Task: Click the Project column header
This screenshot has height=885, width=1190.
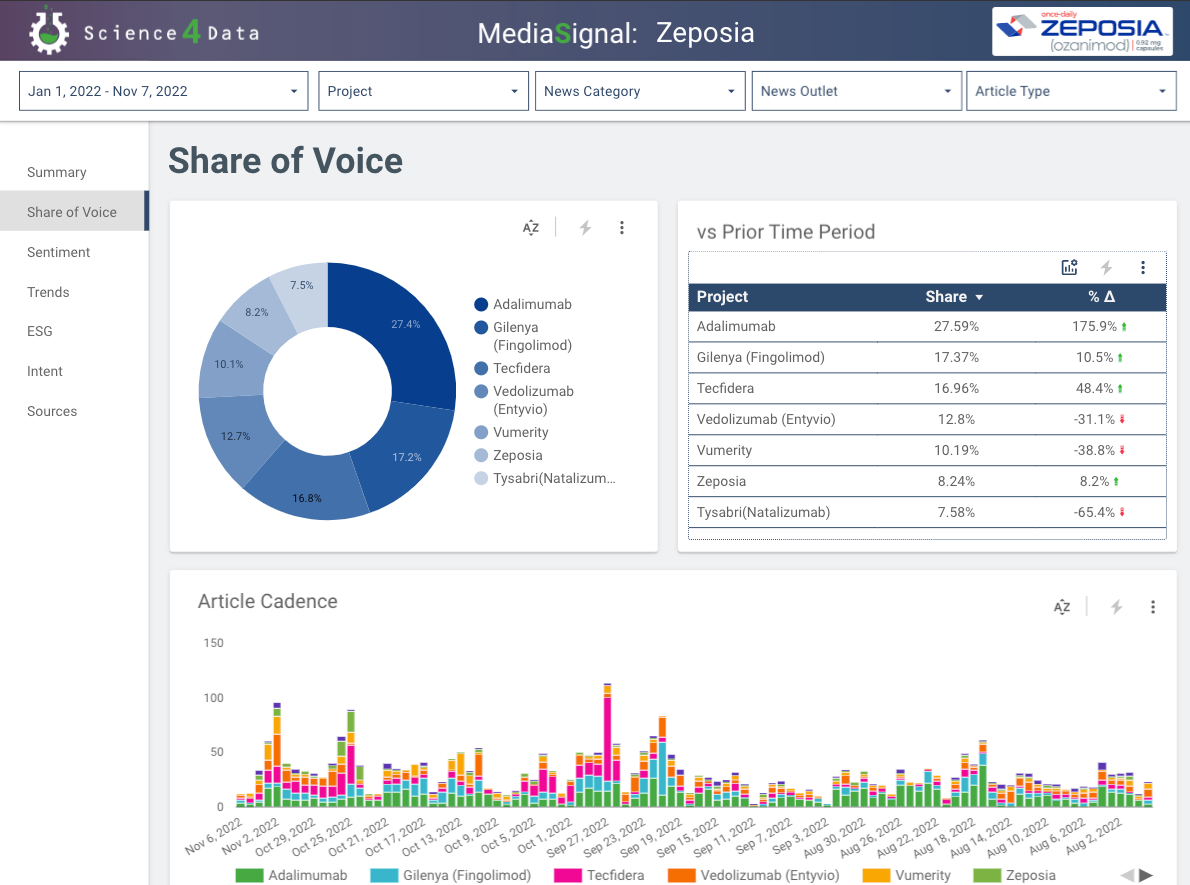Action: click(x=722, y=297)
